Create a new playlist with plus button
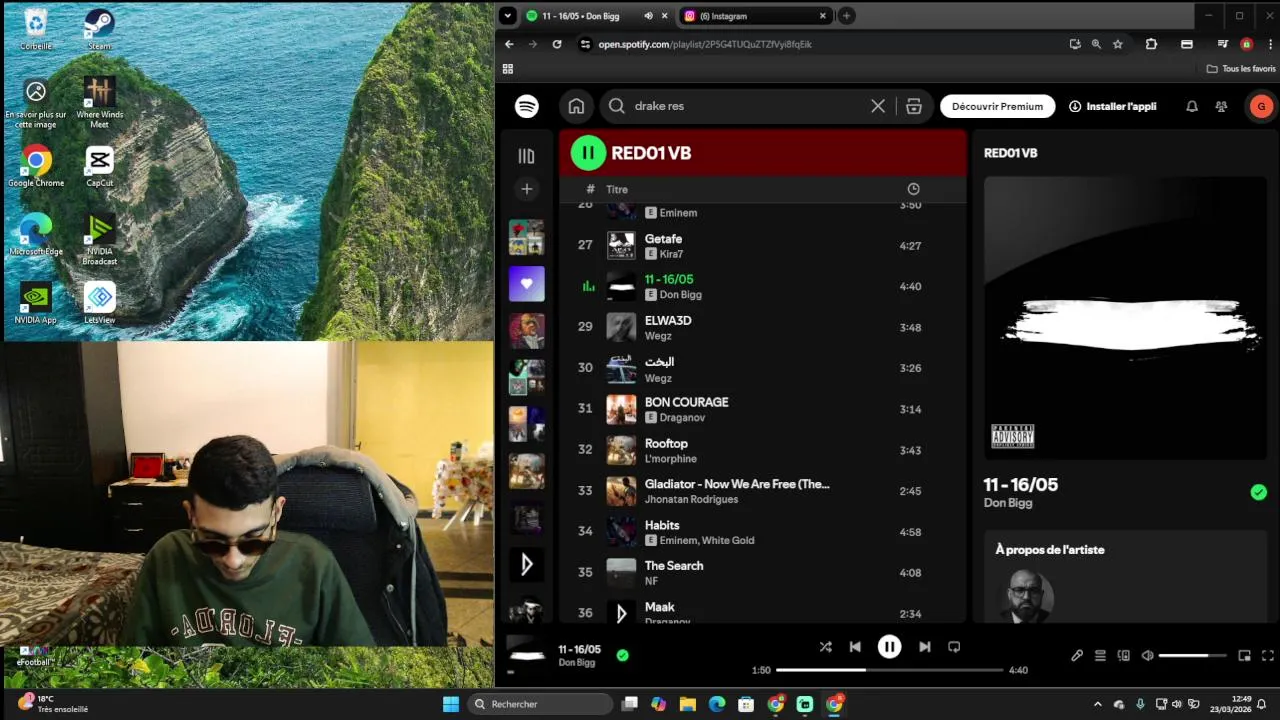 coord(527,189)
